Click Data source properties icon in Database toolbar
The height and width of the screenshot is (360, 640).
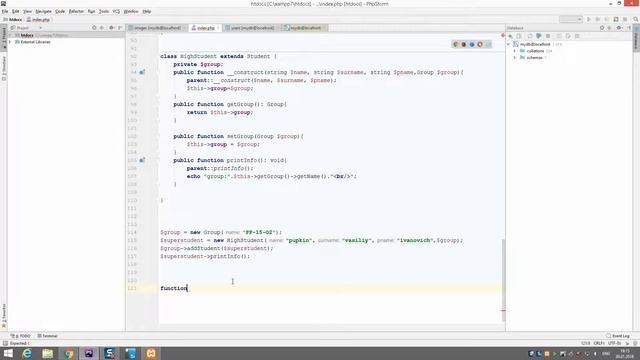pyautogui.click(x=539, y=36)
